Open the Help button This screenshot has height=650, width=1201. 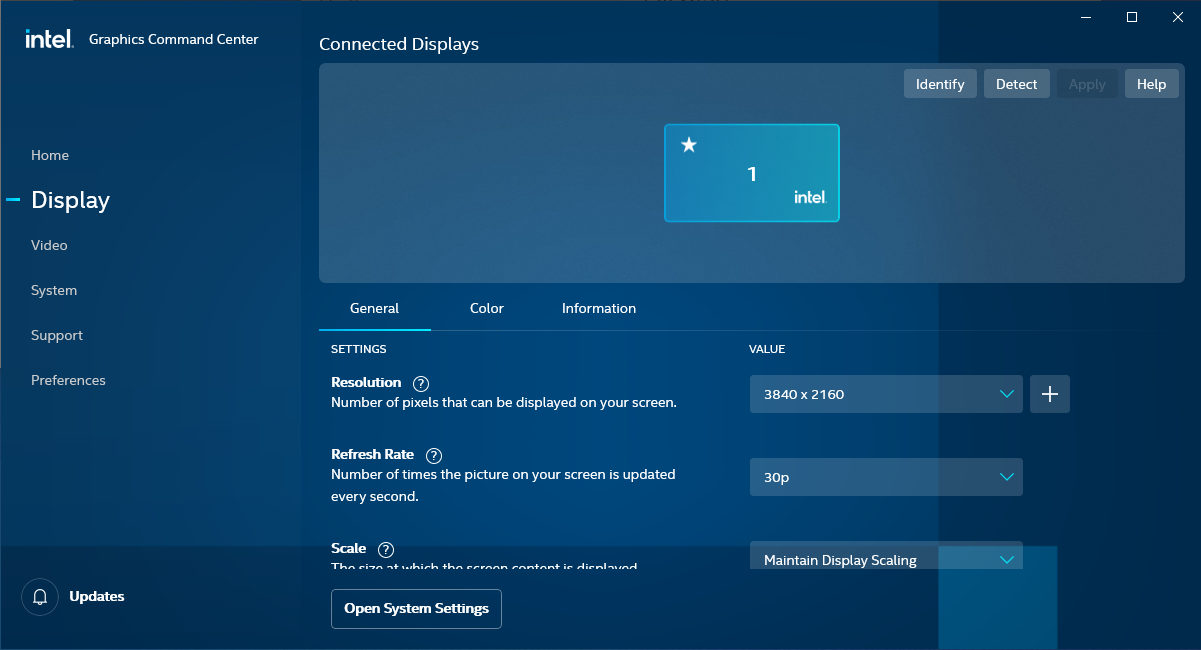(x=1151, y=84)
